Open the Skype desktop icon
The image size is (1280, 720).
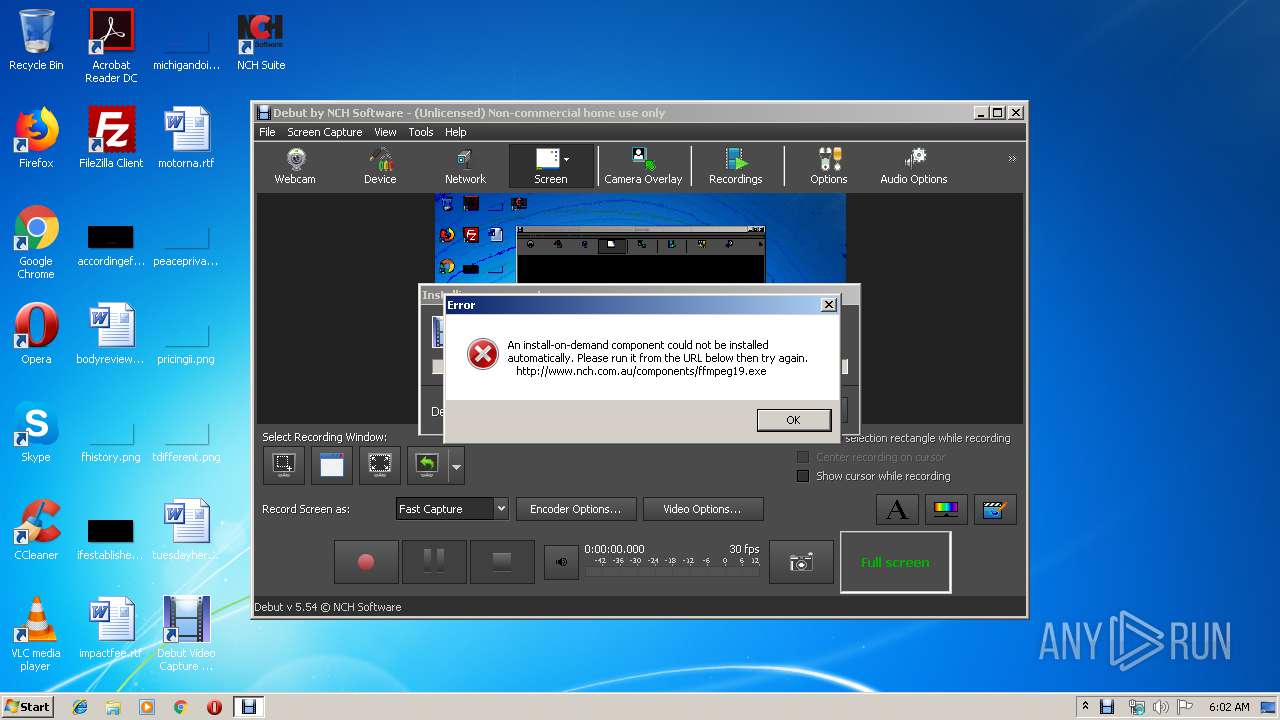tap(36, 432)
